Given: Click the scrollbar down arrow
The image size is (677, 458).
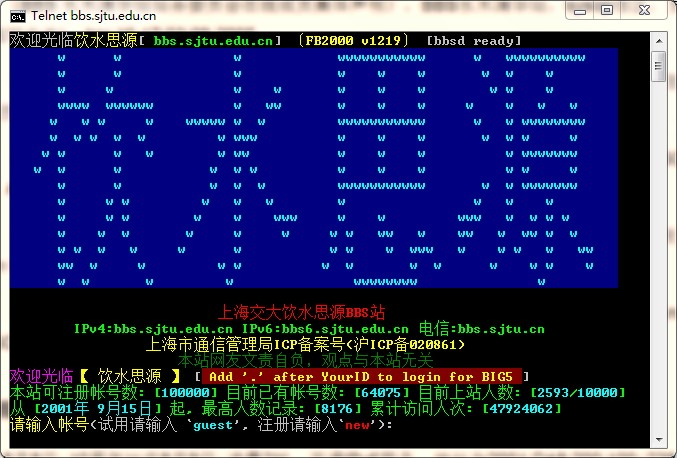Looking at the screenshot, I should tap(659, 439).
